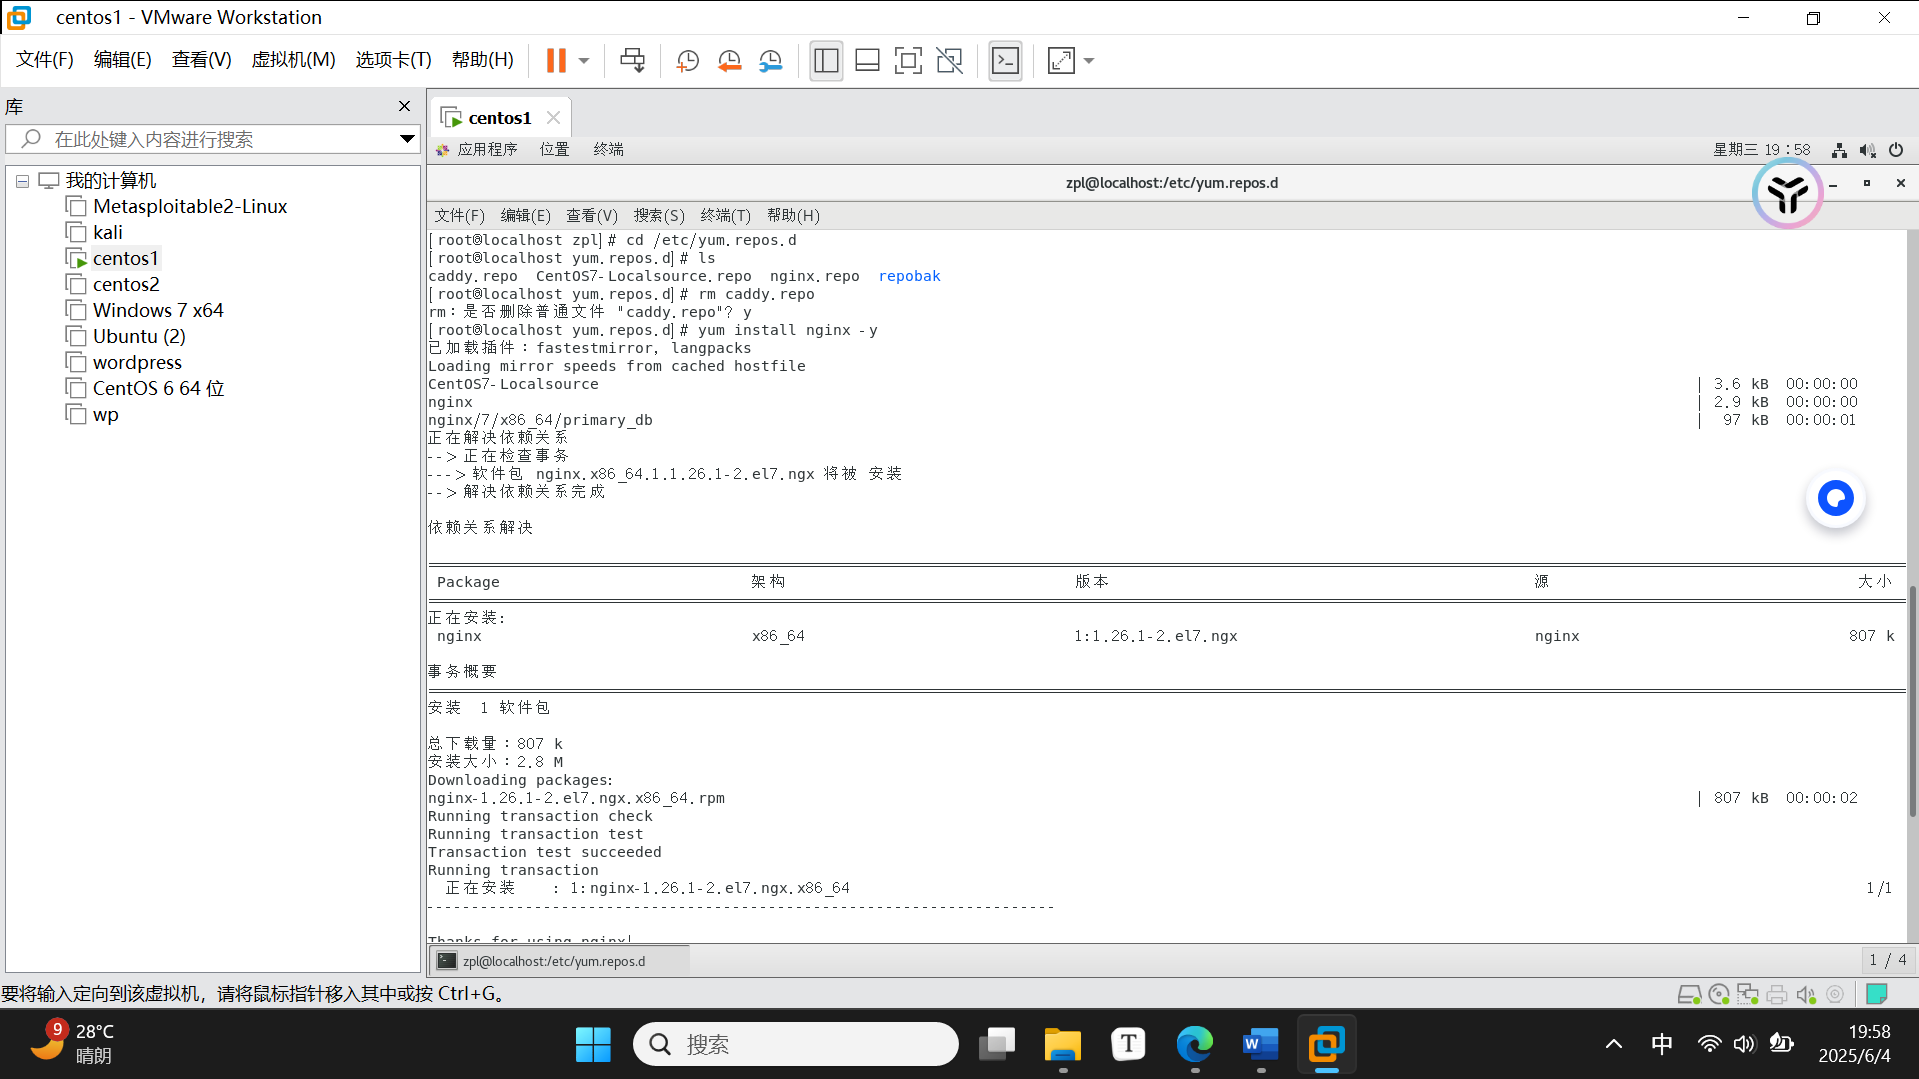Revert VM to previous snapshot
This screenshot has width=1919, height=1079.
(x=729, y=61)
